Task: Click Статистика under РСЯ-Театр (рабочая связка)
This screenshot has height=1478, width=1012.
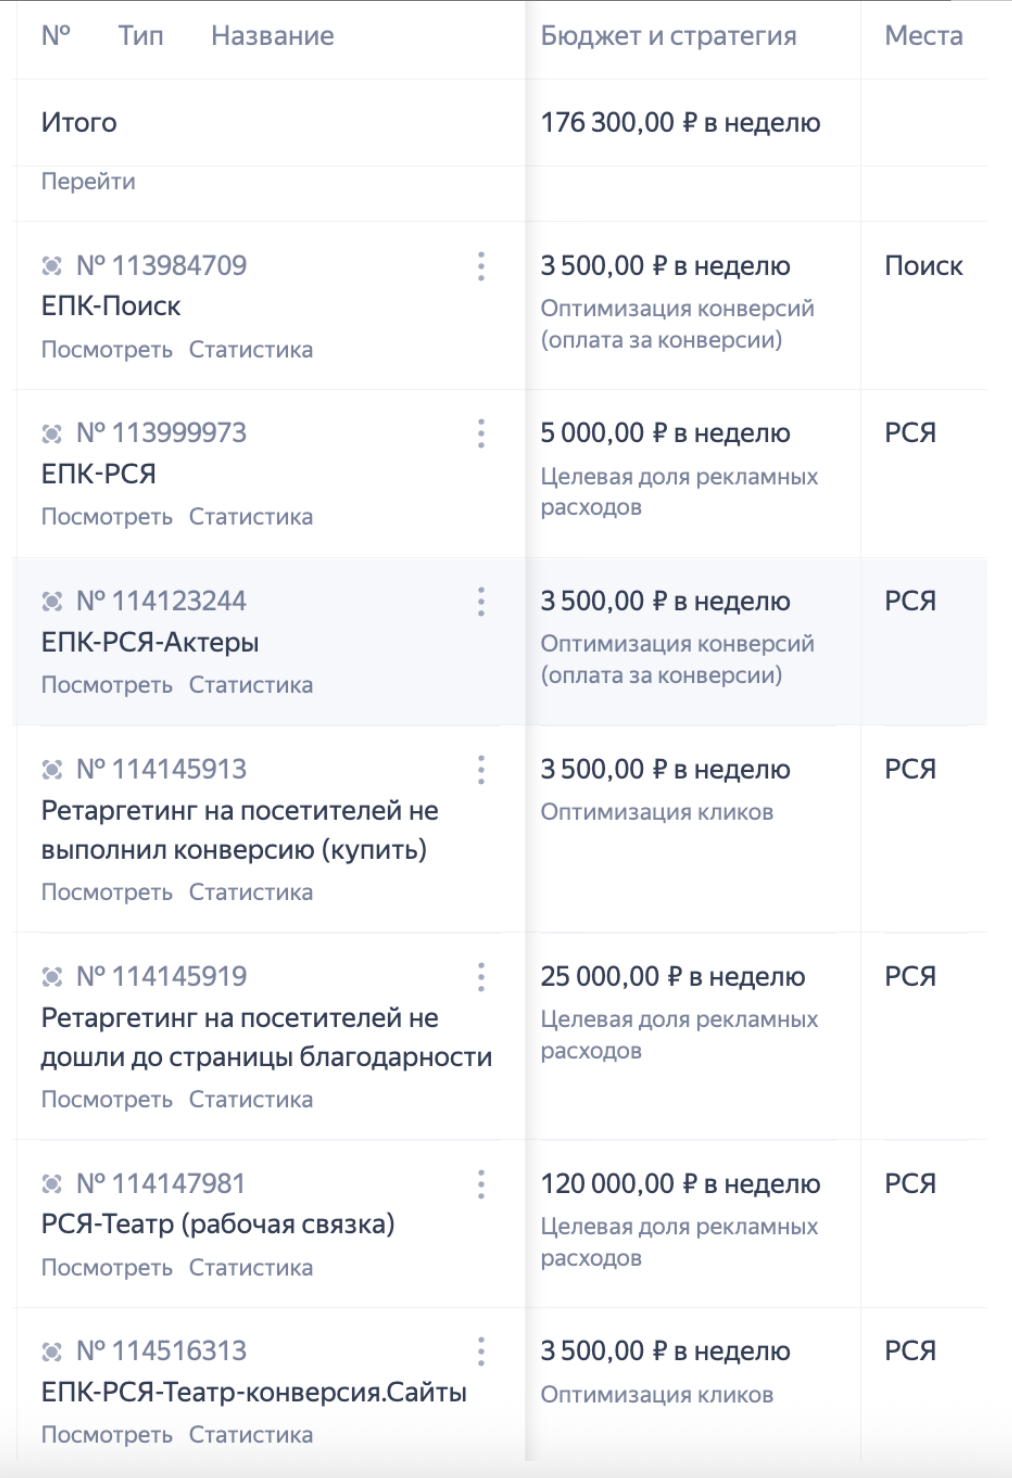Action: point(251,1268)
